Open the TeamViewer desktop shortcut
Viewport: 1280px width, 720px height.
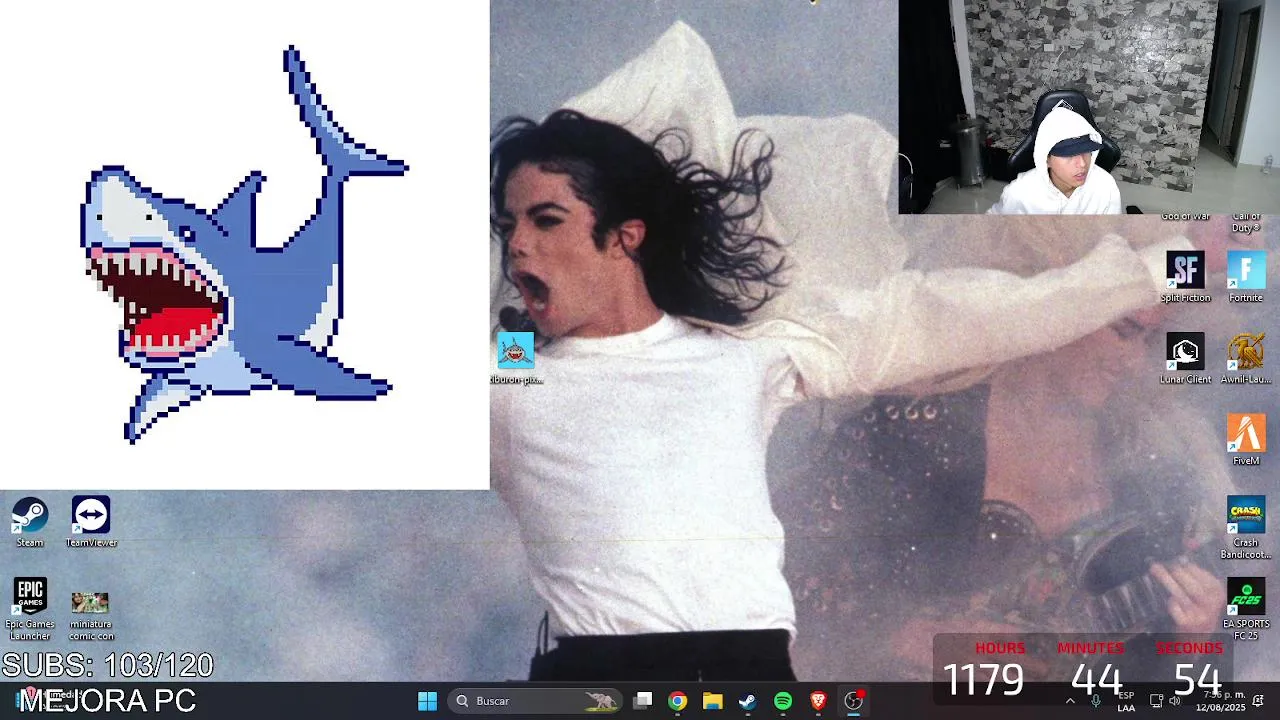(x=91, y=522)
